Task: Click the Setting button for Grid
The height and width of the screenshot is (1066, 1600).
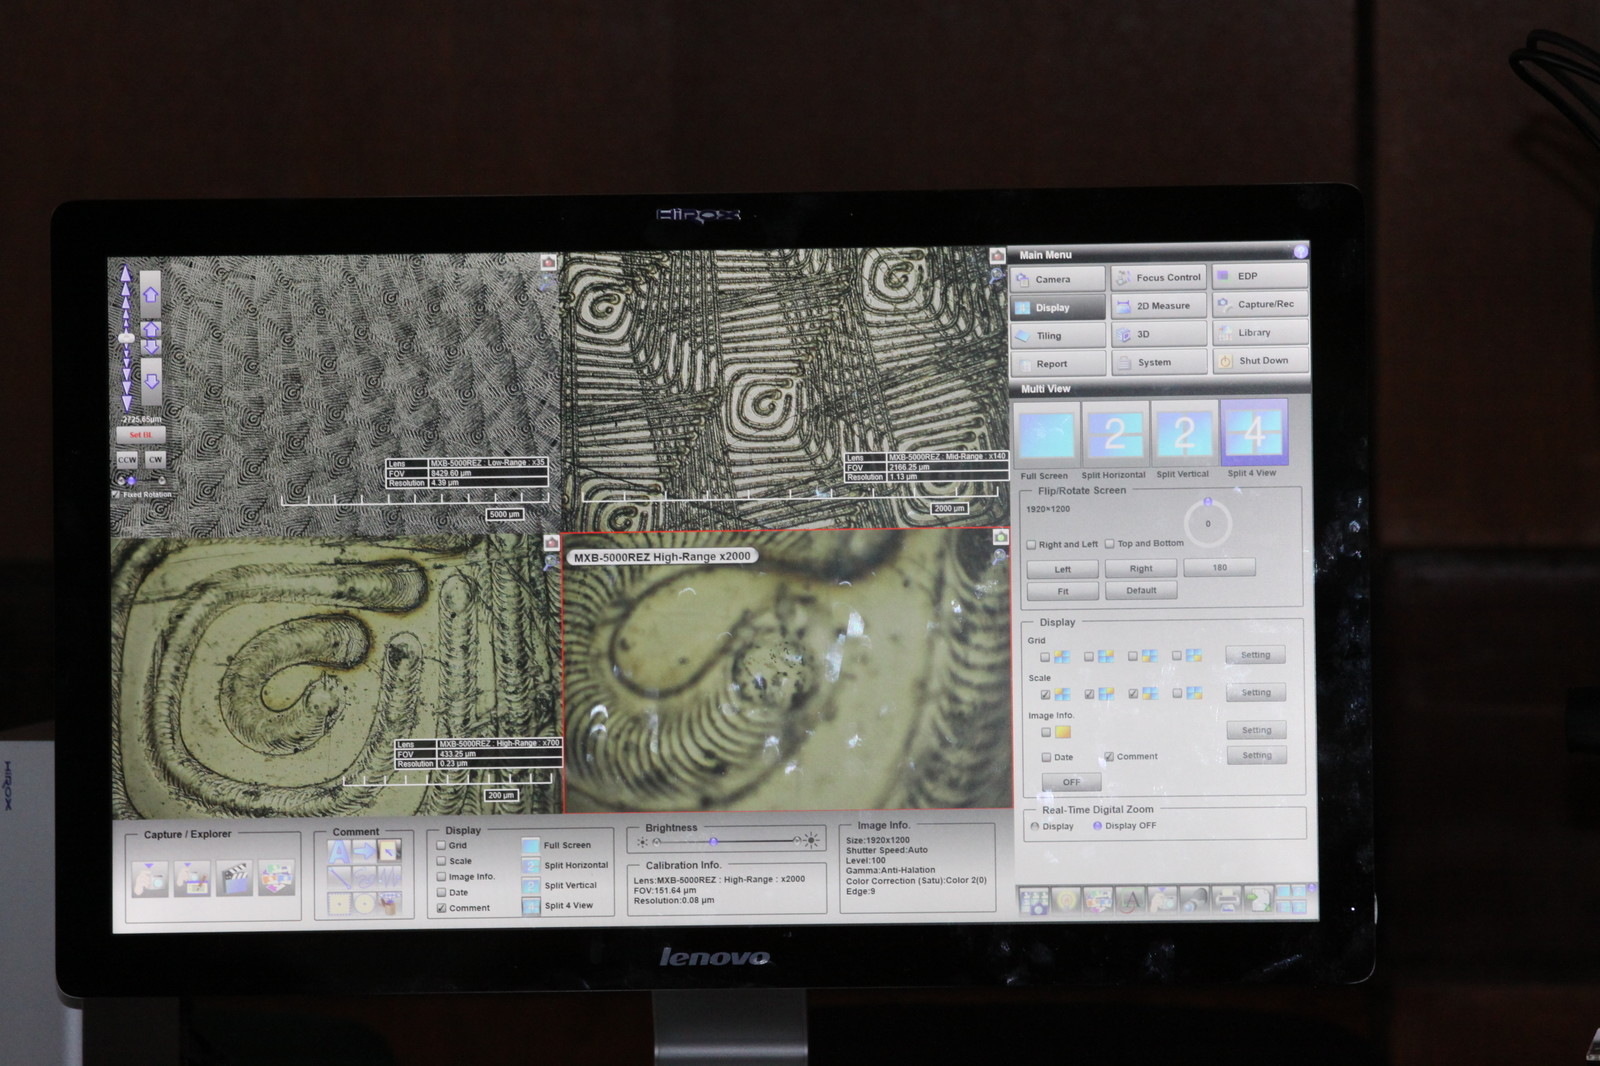Action: tap(1255, 655)
